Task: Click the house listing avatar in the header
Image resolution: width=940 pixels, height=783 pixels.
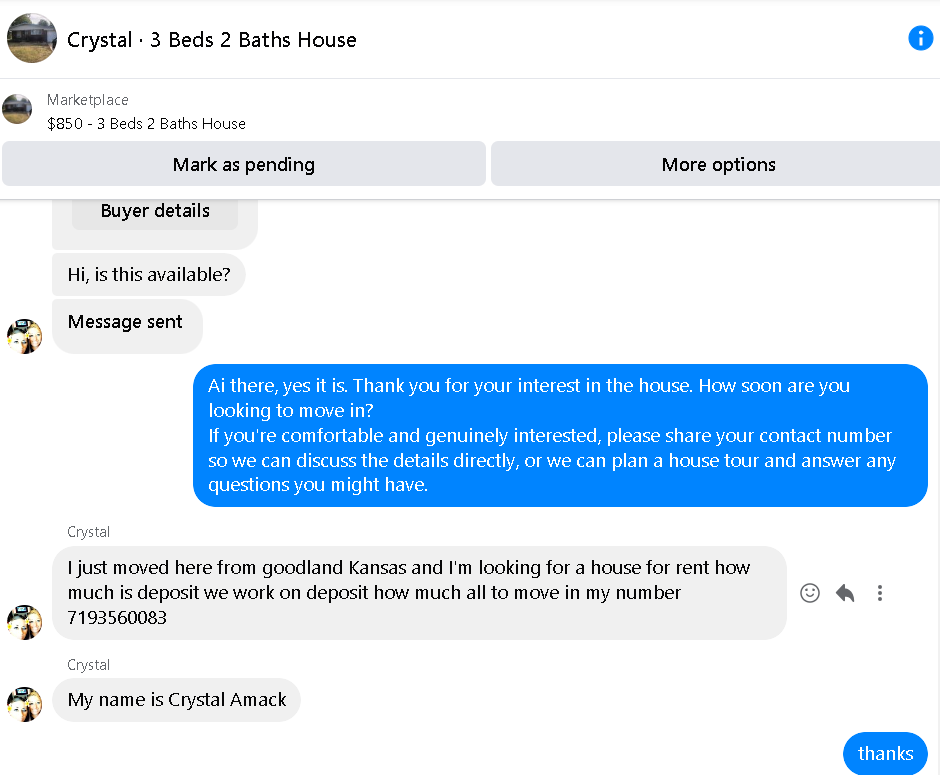Action: pos(32,38)
